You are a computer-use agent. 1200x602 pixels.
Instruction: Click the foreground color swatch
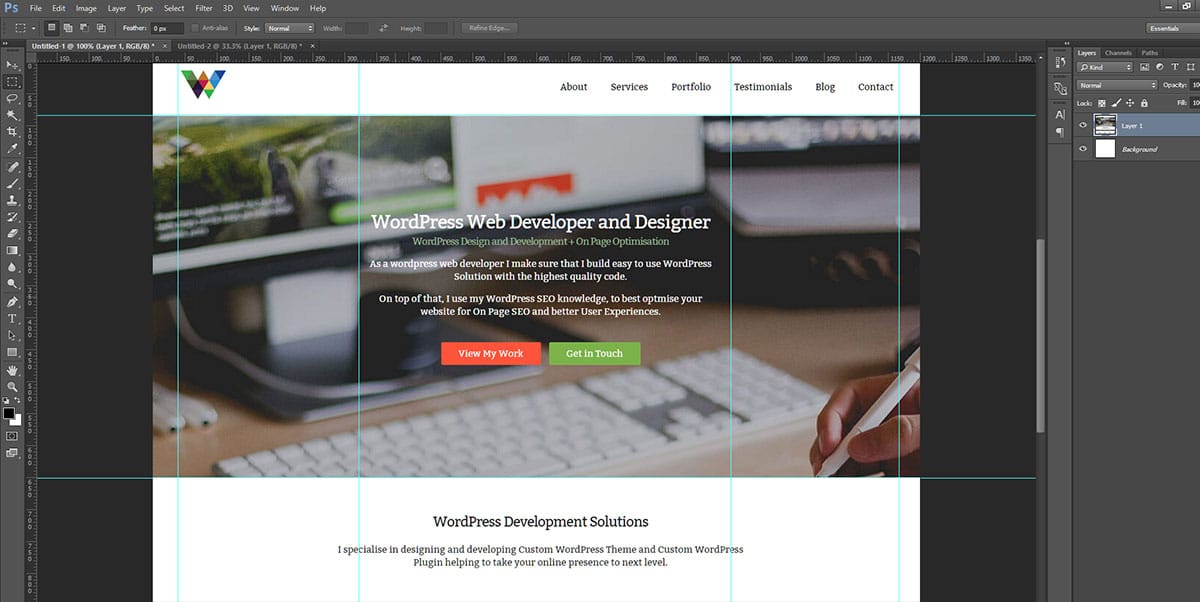coord(9,412)
